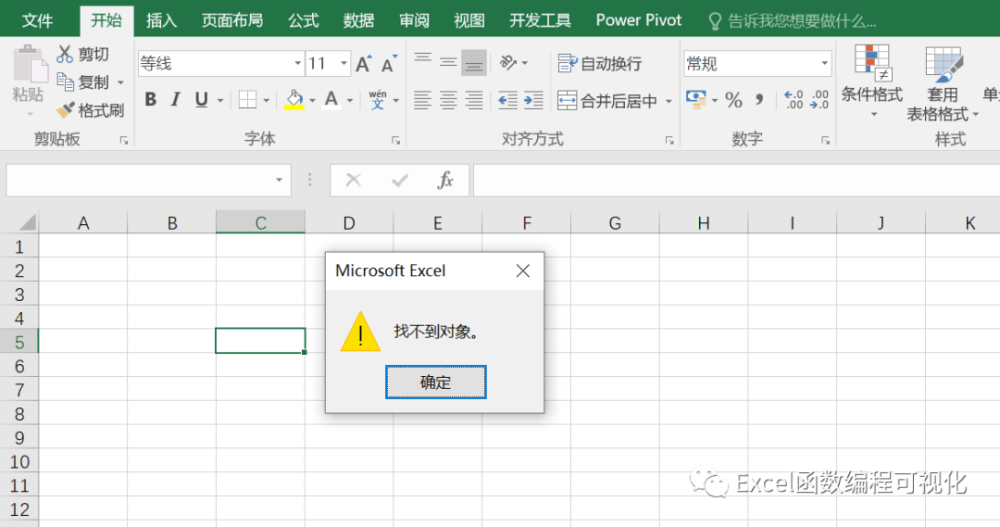Select the Format Painter (格式刷) brush
1000x527 pixels.
pos(65,110)
